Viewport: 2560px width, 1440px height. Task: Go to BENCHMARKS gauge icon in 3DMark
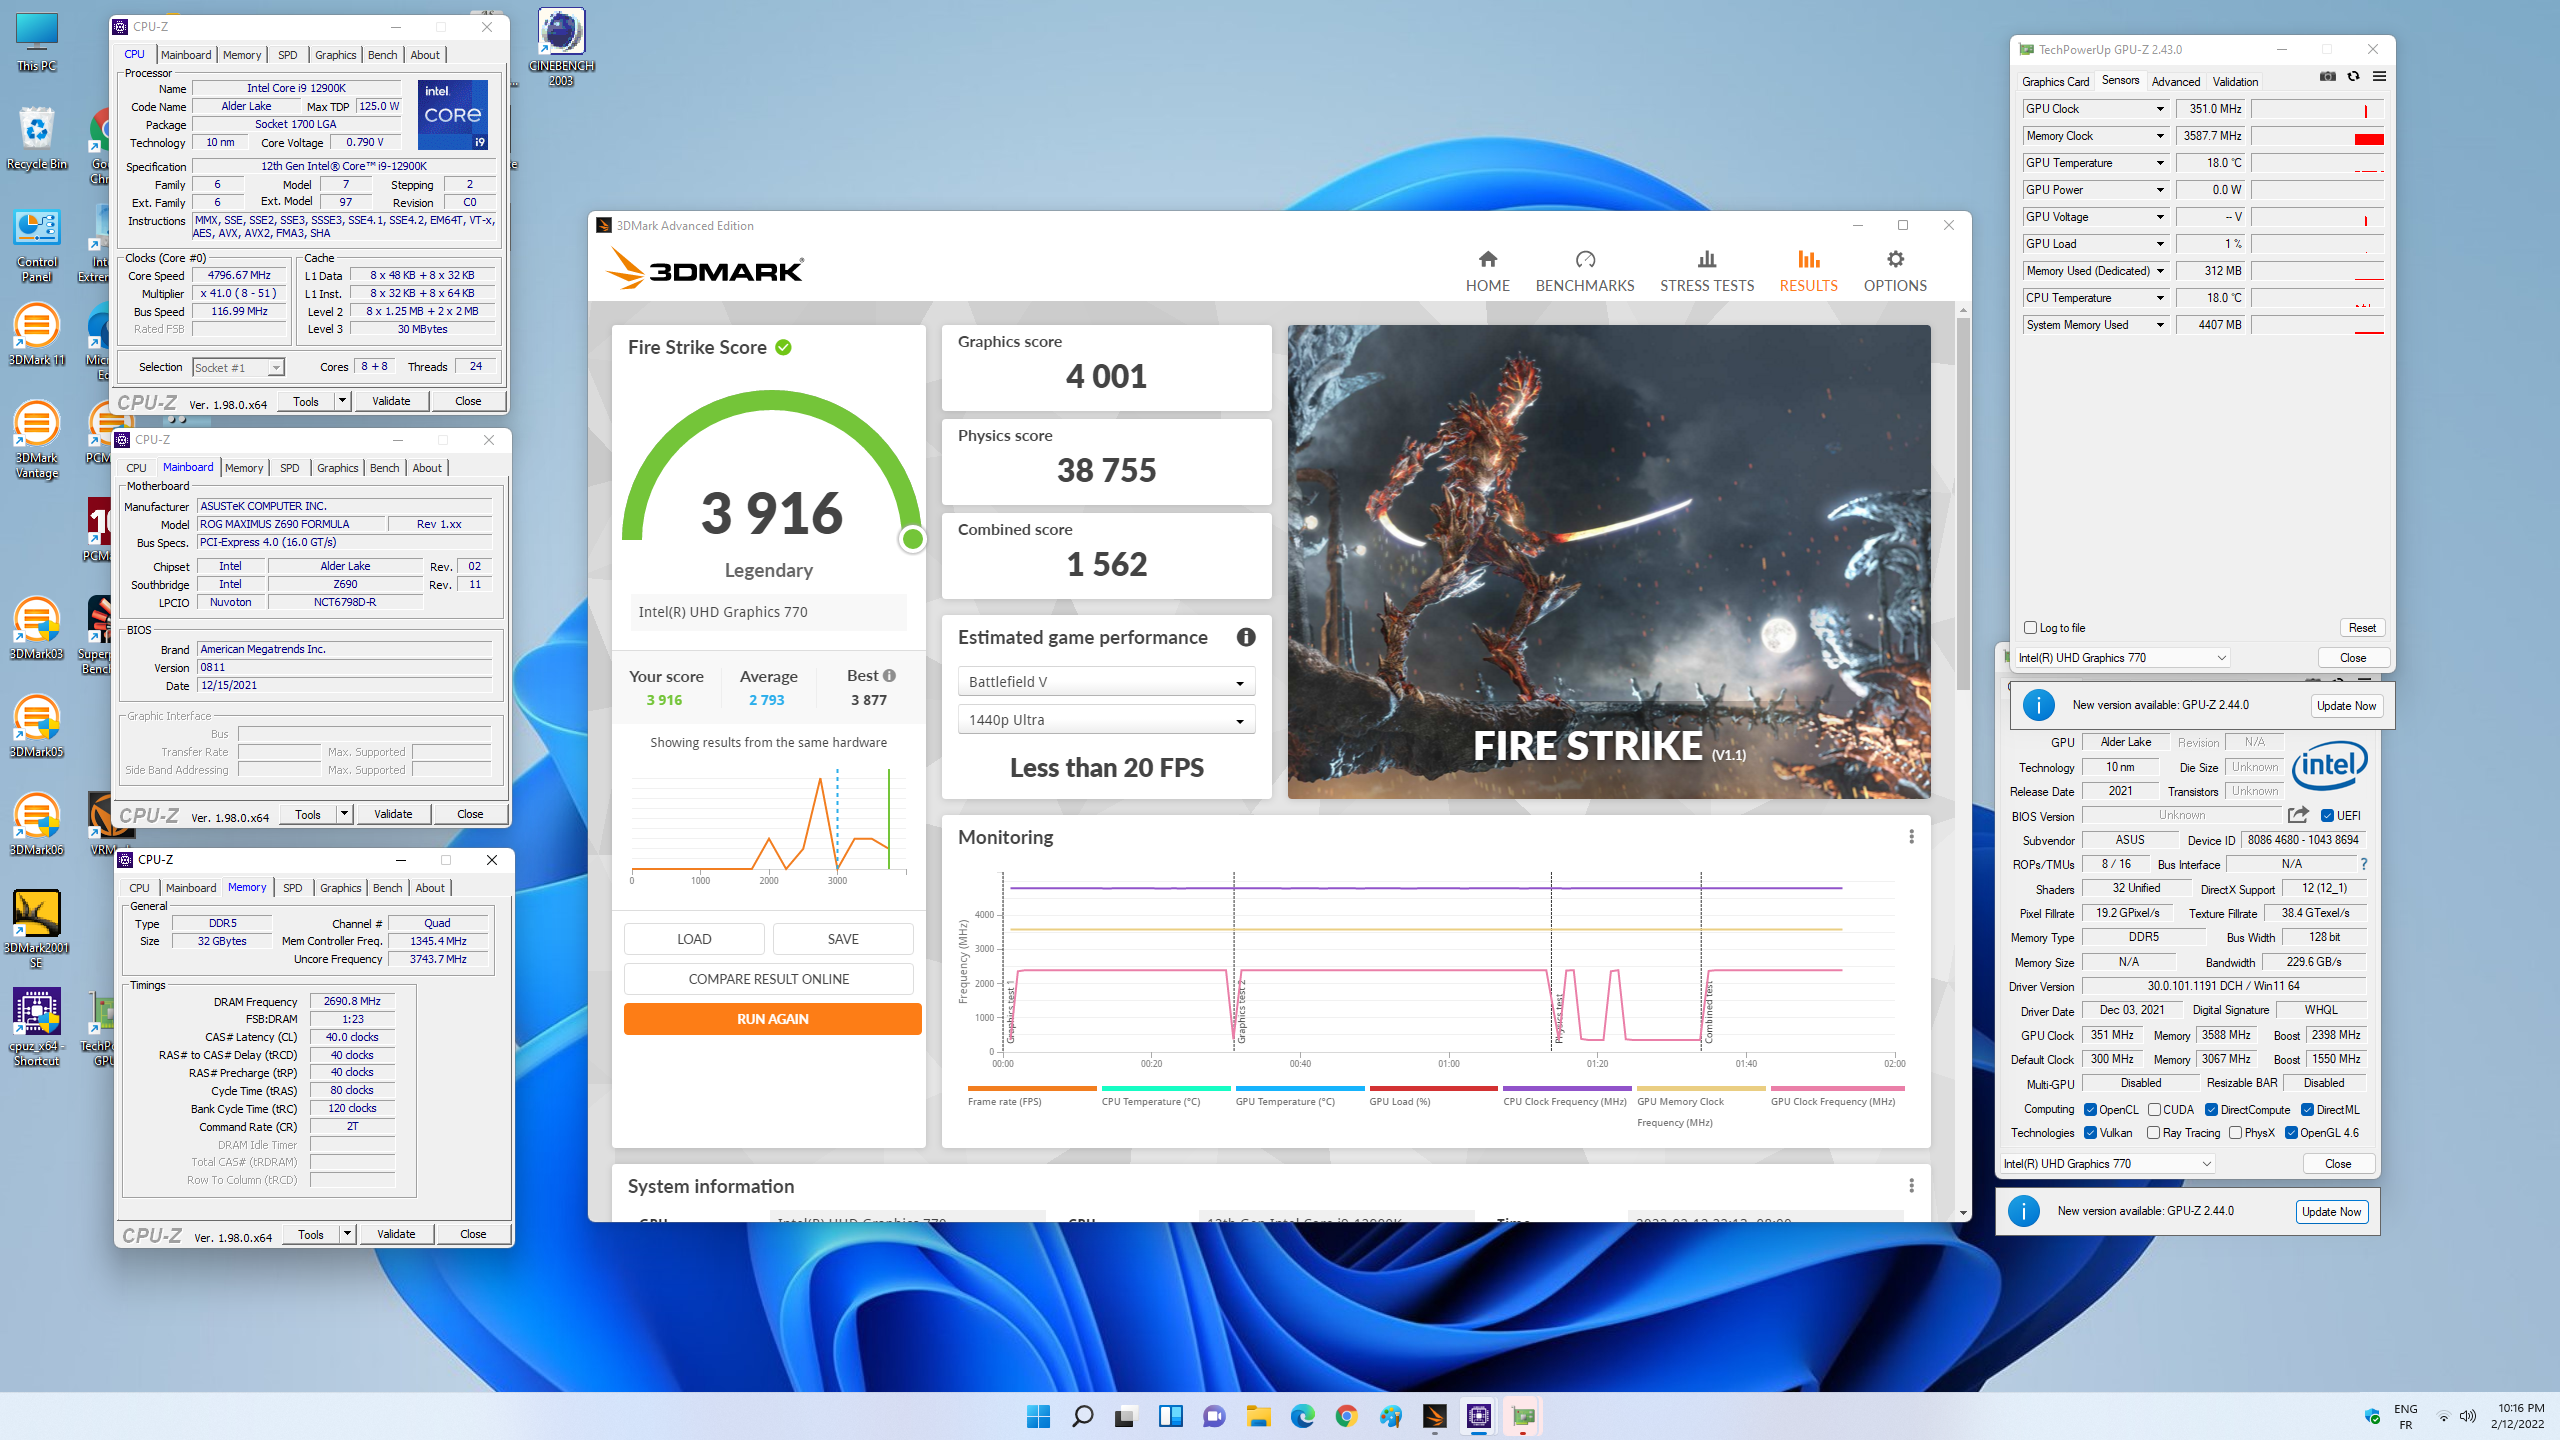click(1585, 259)
